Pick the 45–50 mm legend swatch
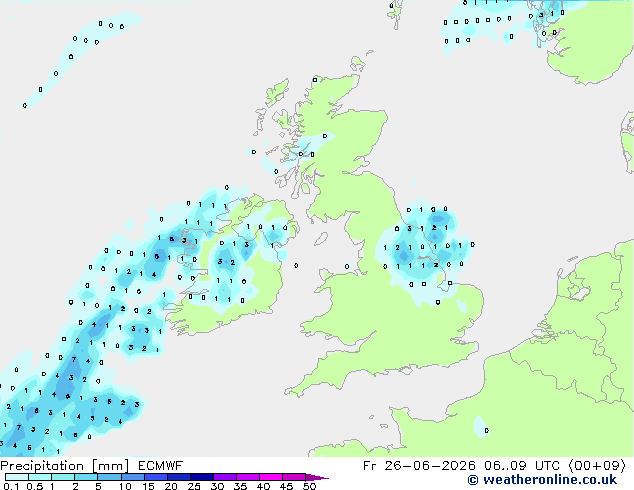Screen dimensions: 634x490 294,477
